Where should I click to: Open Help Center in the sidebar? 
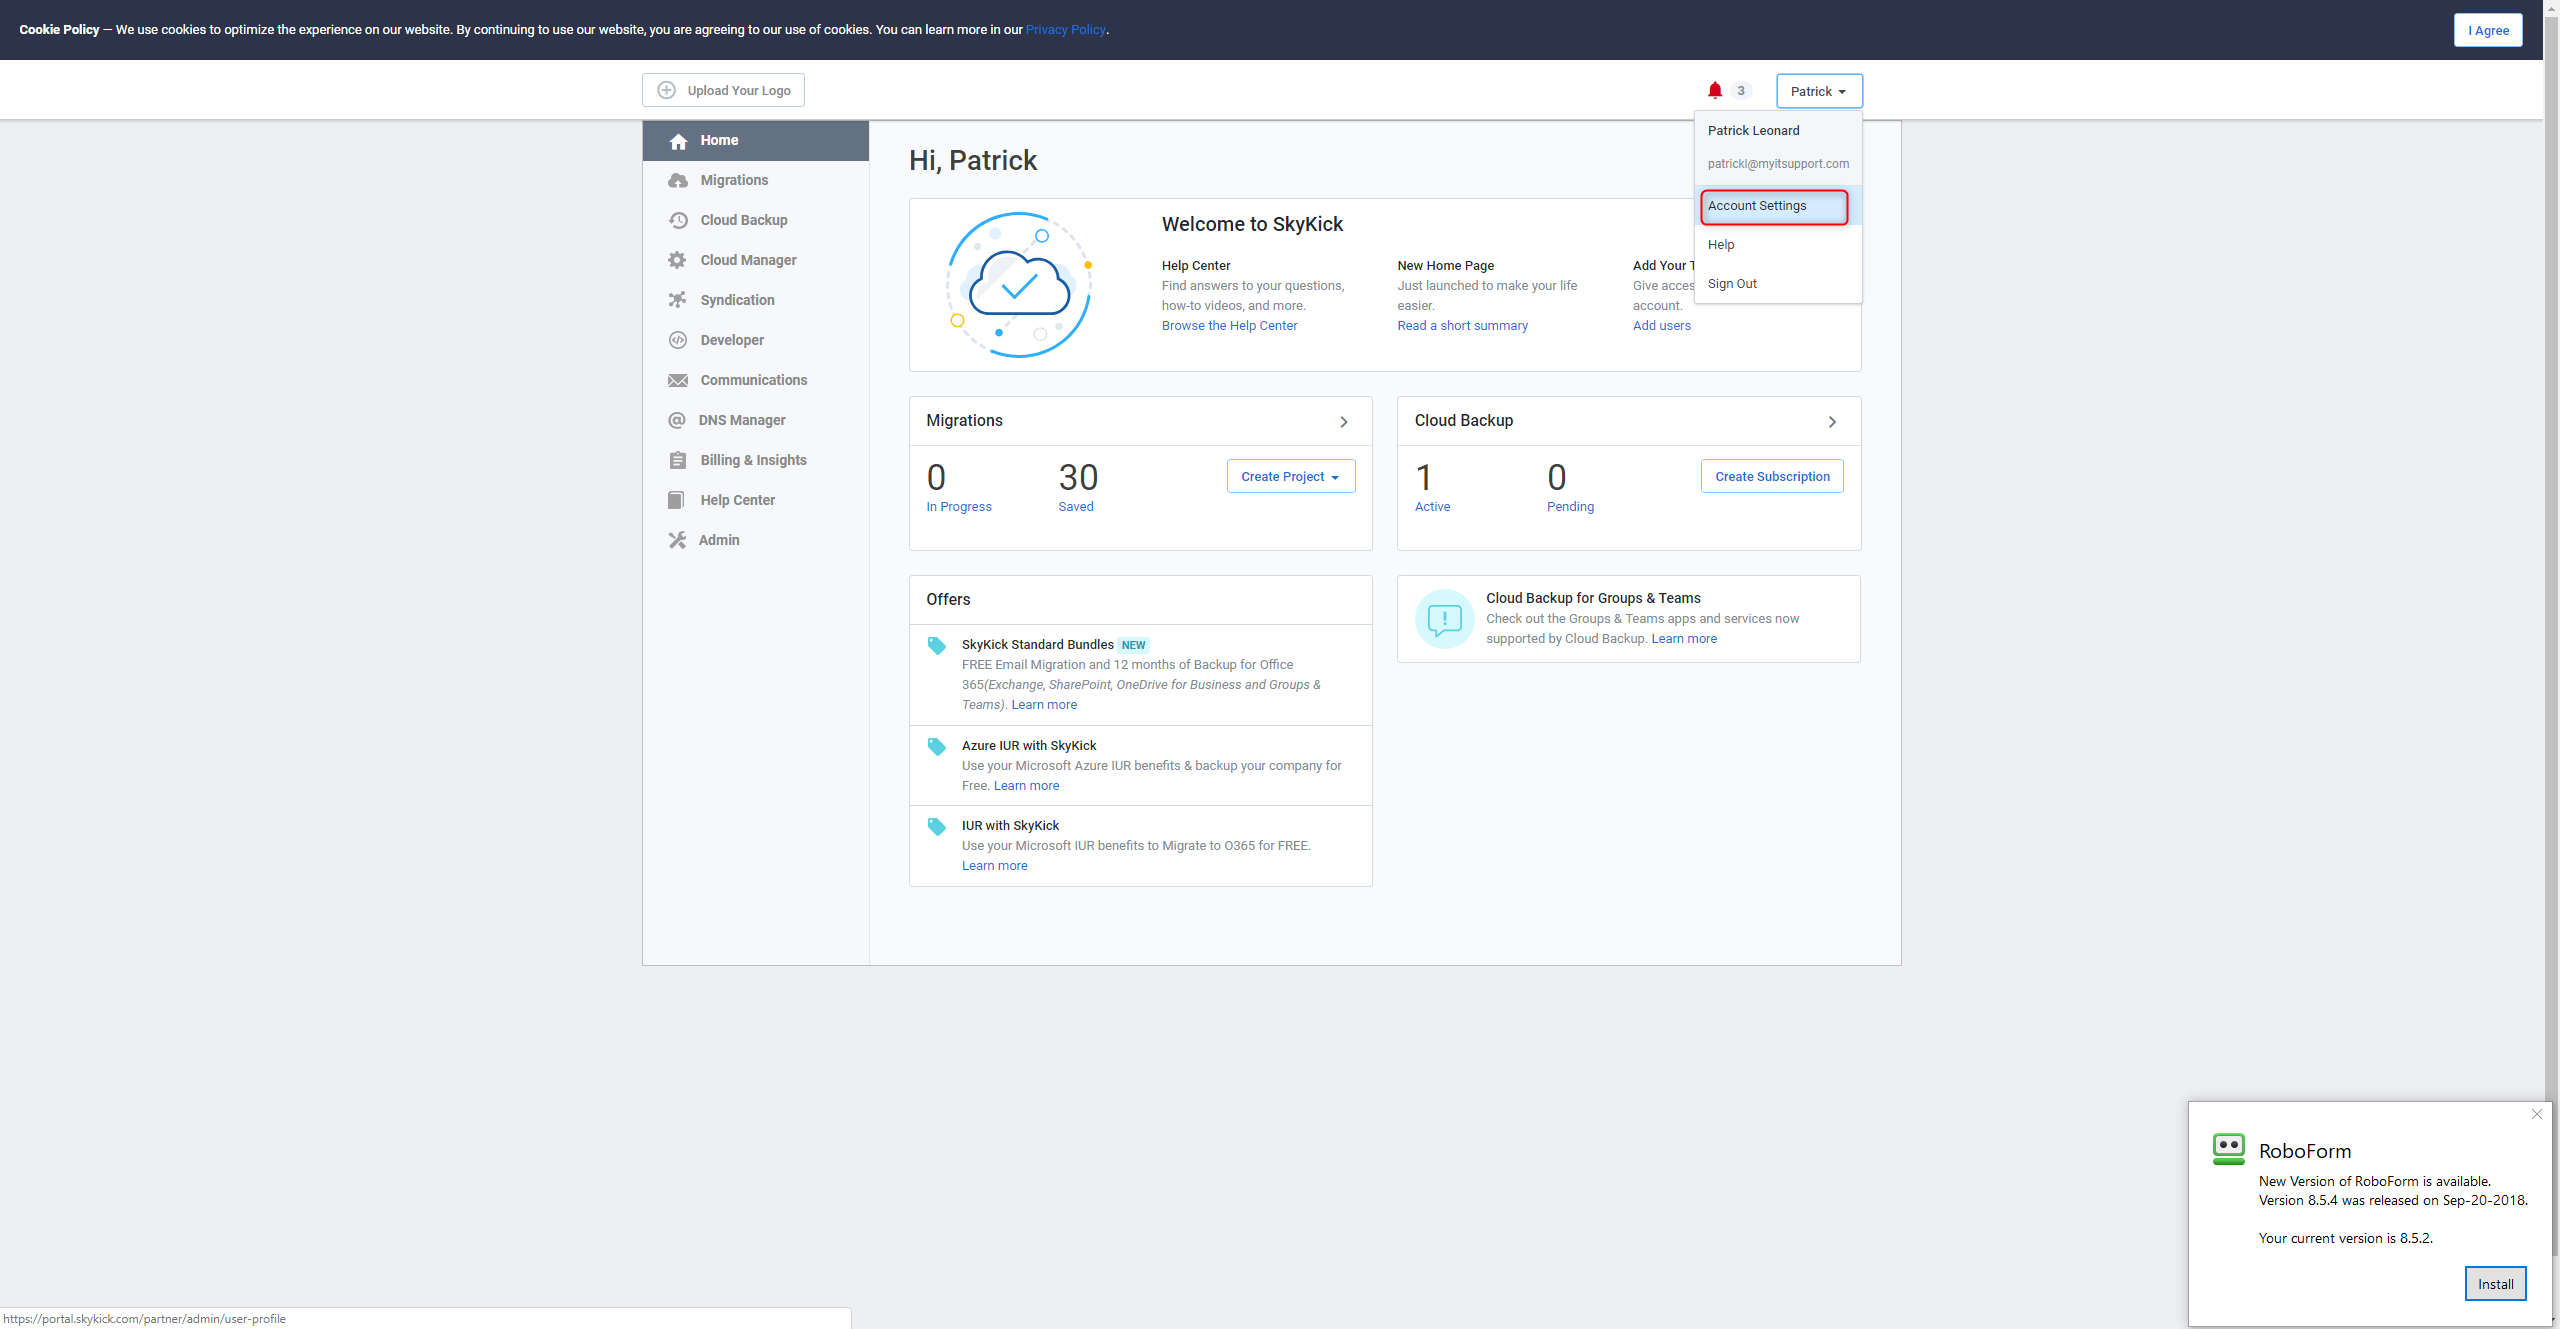tap(755, 501)
